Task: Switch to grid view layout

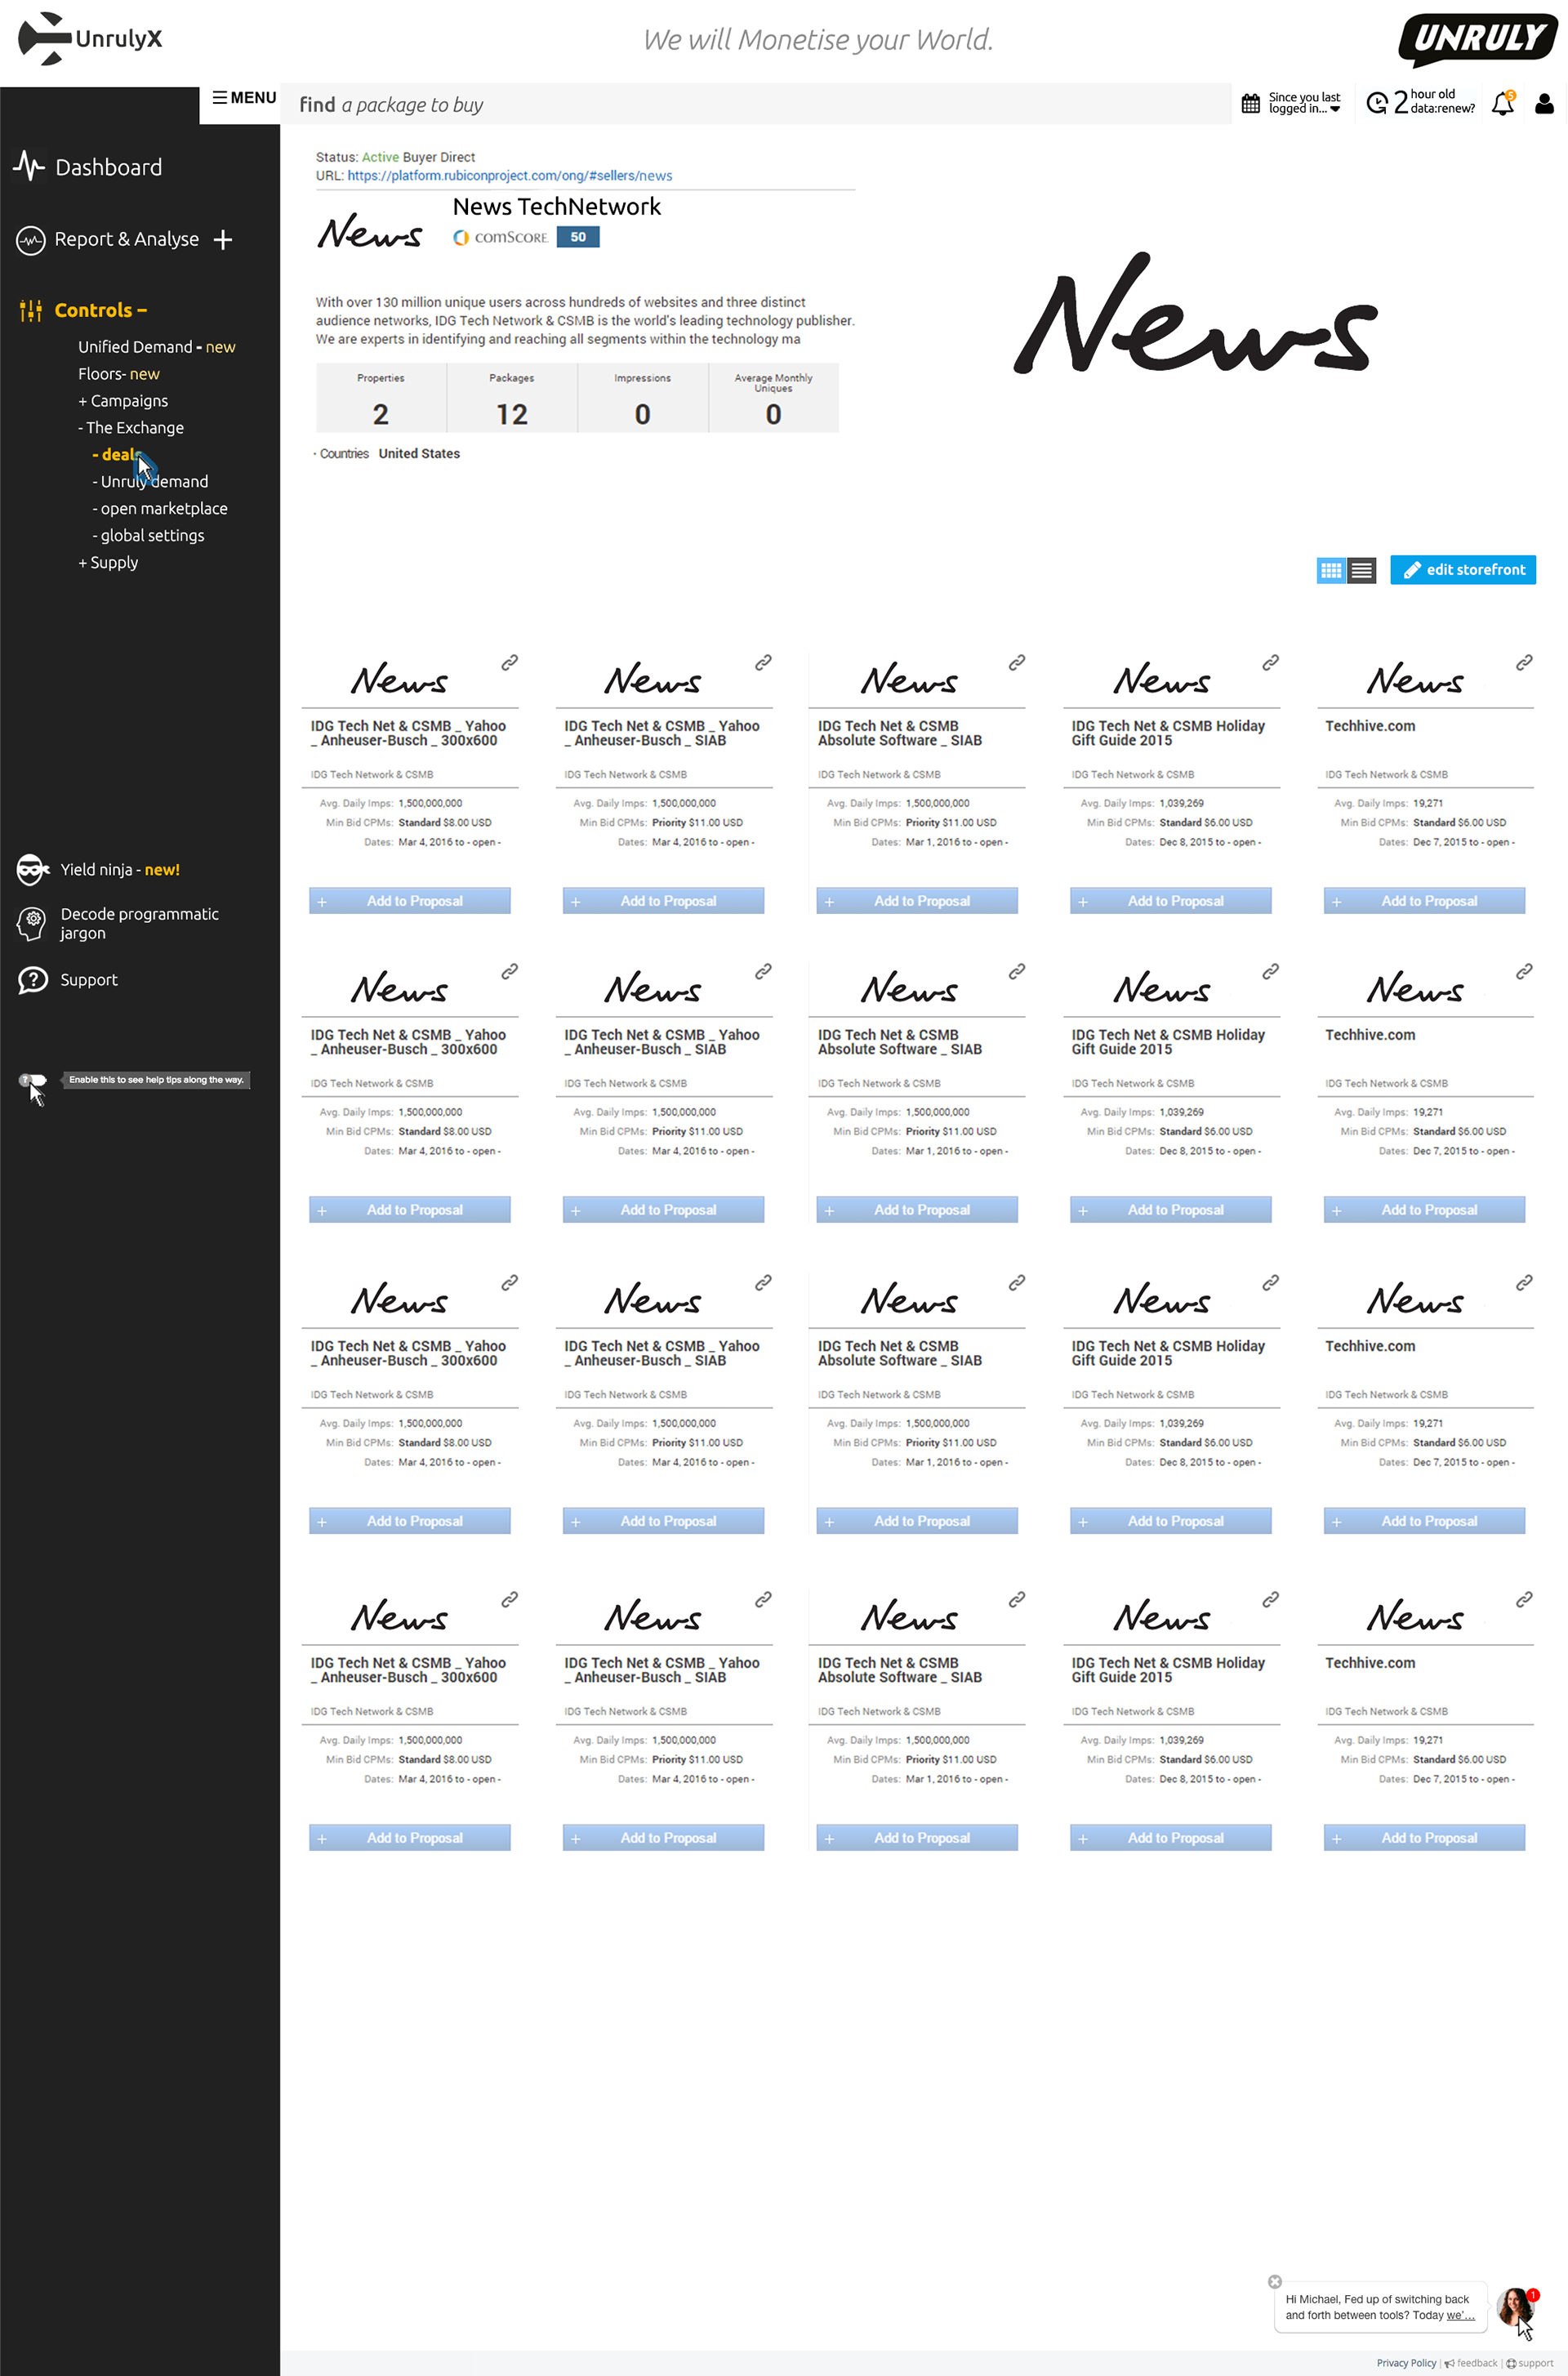Action: (x=1331, y=570)
